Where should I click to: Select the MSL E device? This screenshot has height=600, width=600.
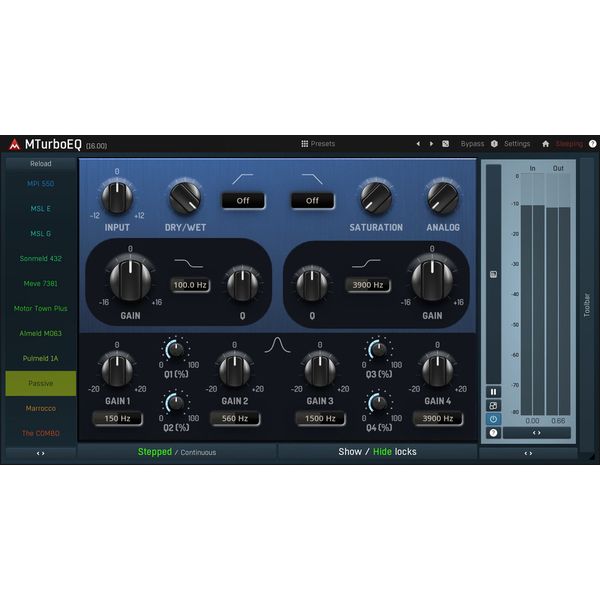point(41,209)
